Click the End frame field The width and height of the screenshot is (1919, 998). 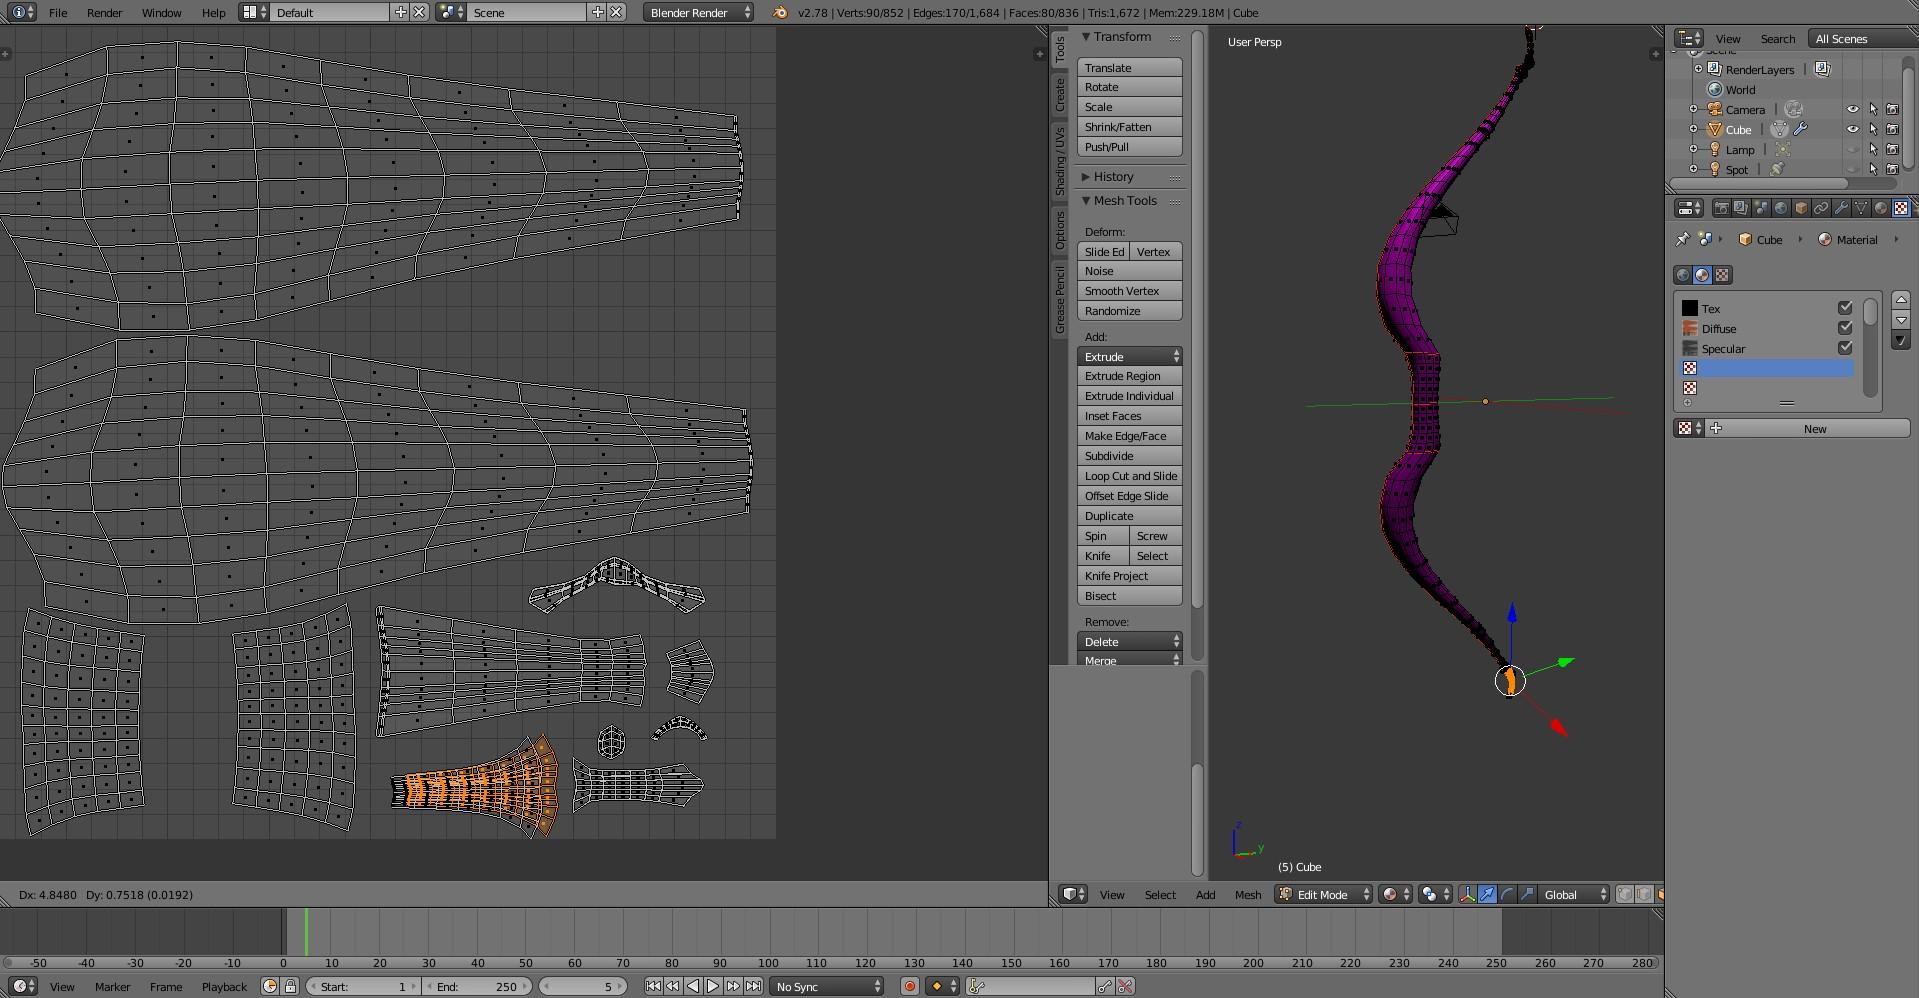click(477, 986)
